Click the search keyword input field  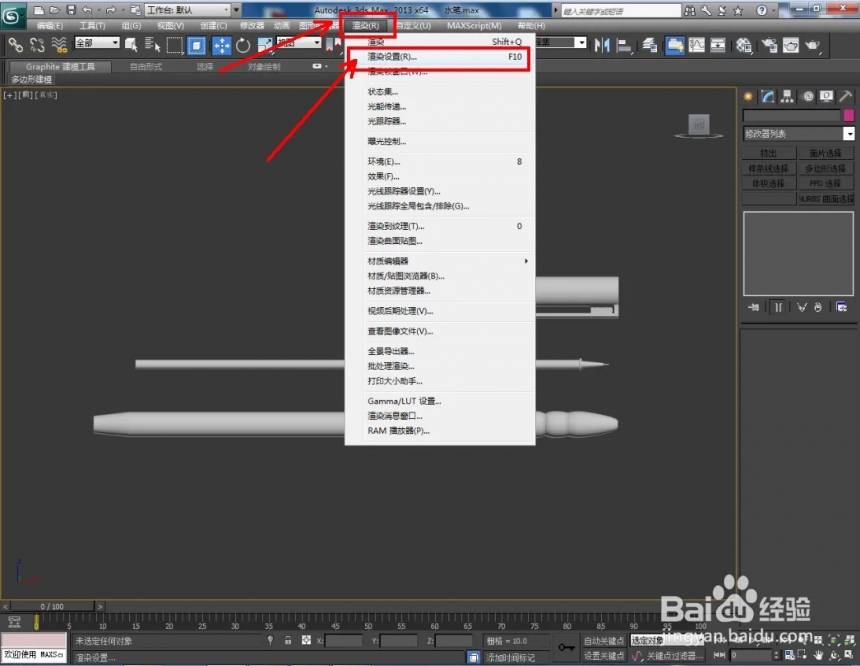621,11
